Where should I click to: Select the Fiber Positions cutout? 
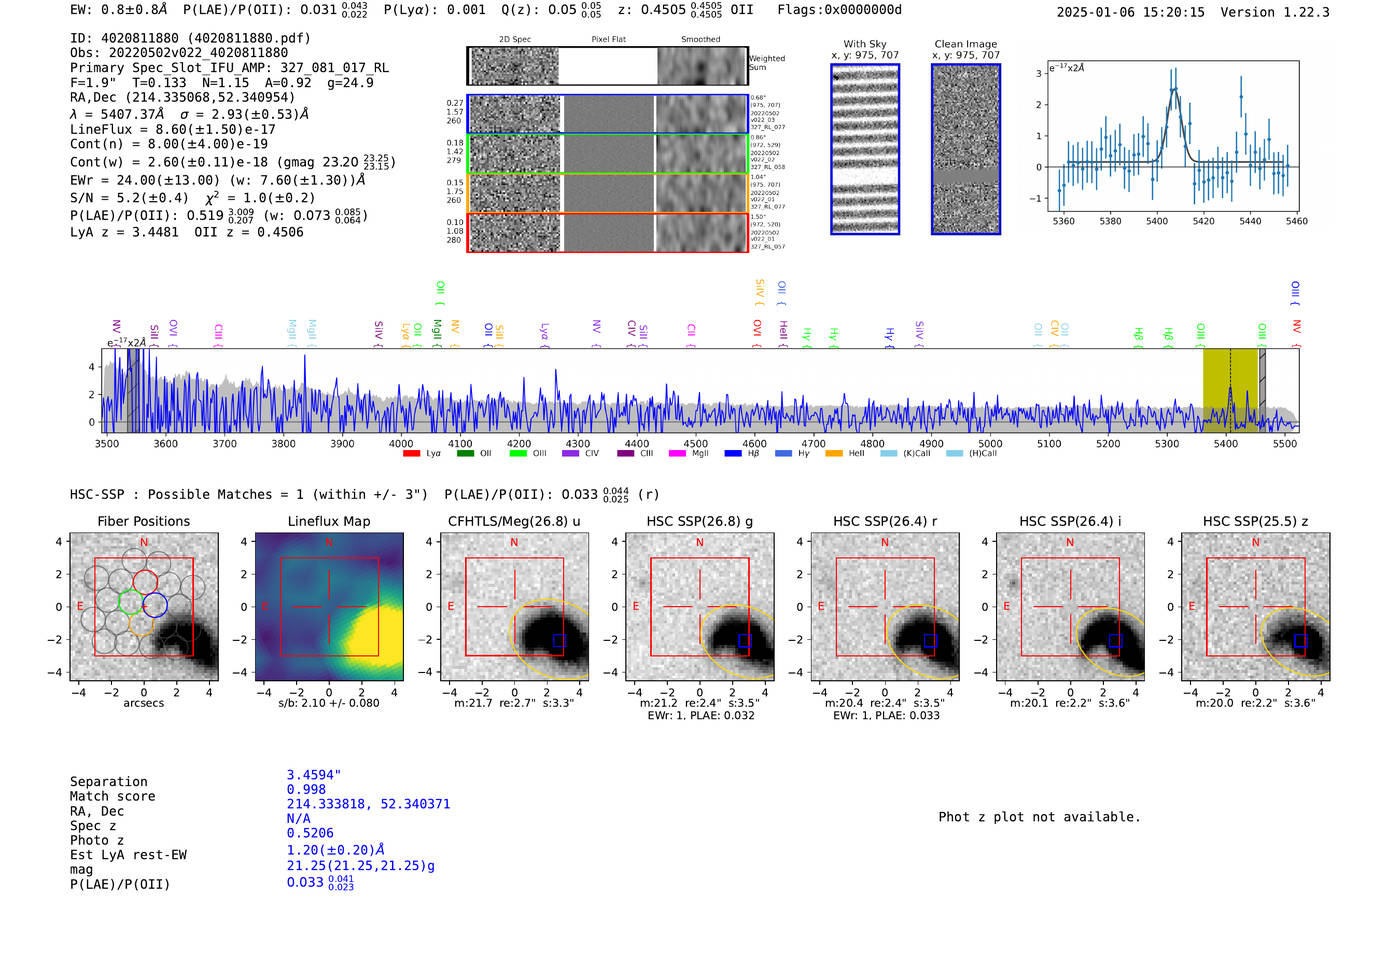tap(144, 606)
